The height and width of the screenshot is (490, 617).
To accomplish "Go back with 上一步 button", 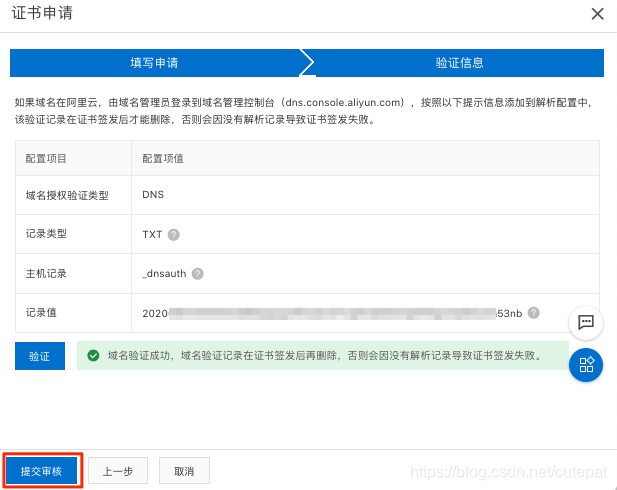I will coord(118,471).
